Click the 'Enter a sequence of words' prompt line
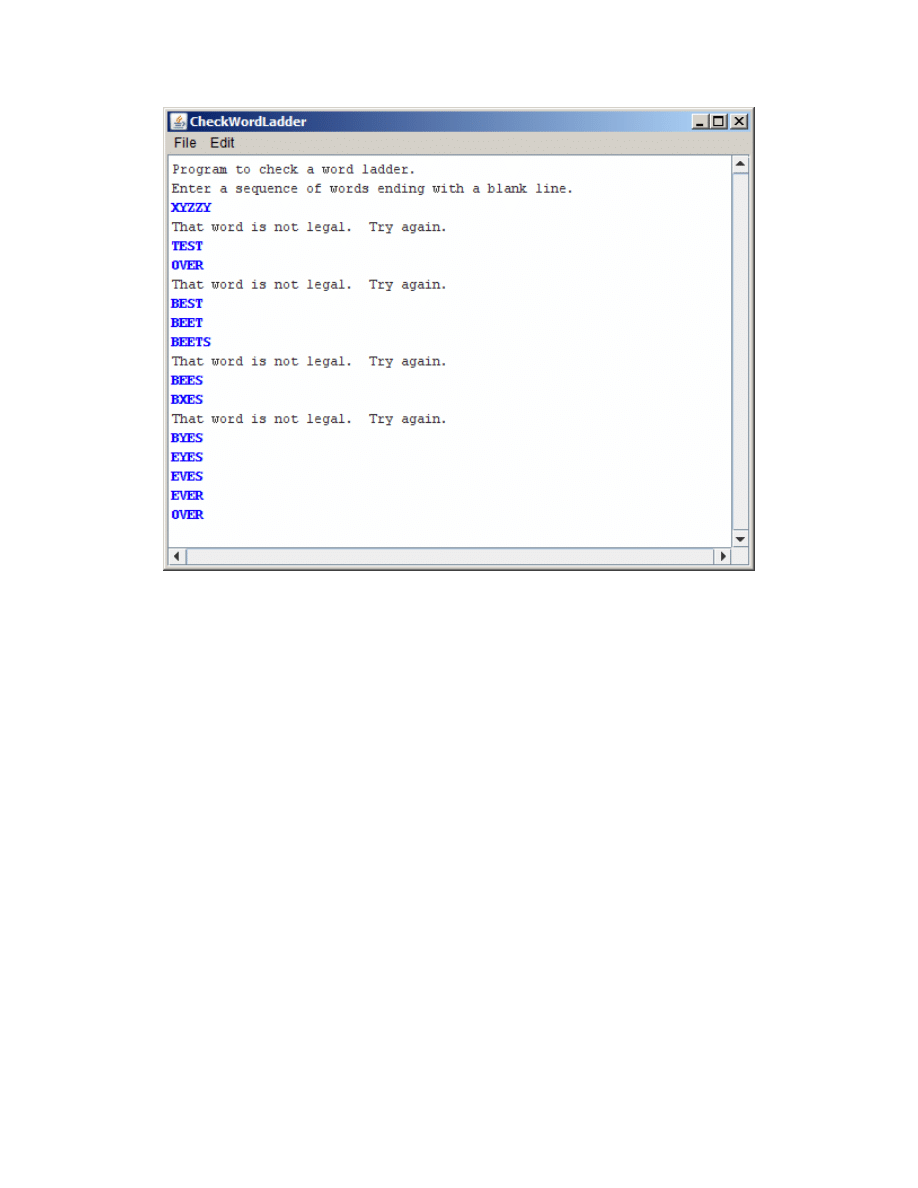 click(372, 189)
